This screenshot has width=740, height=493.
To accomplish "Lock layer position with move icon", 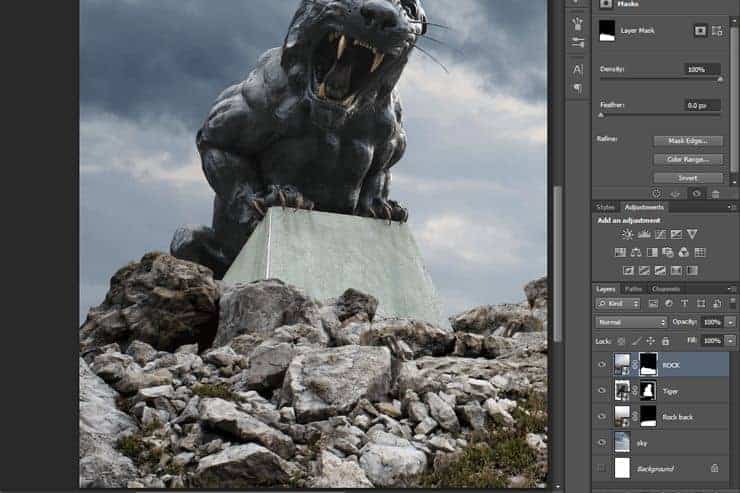I will click(651, 341).
